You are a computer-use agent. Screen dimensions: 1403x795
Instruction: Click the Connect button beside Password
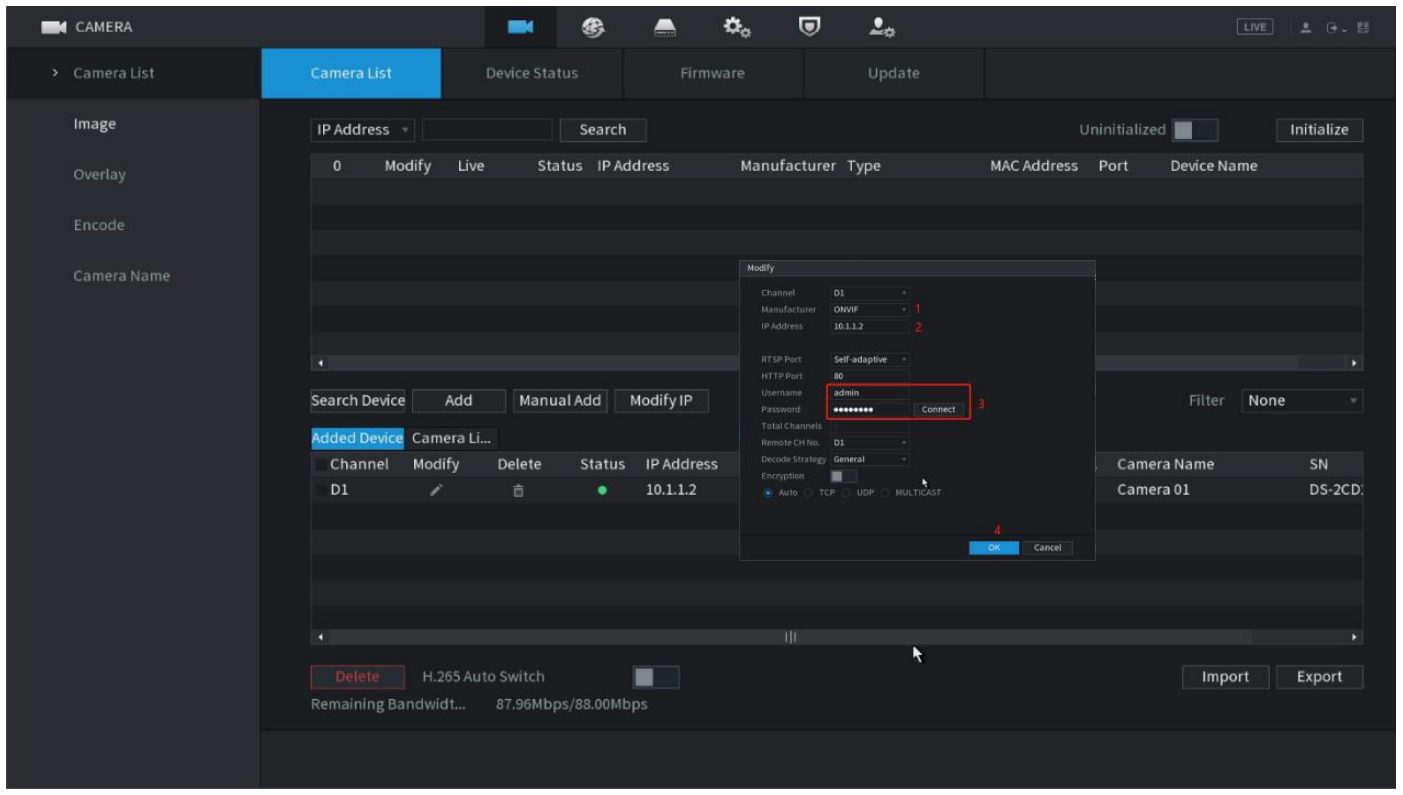tap(938, 409)
